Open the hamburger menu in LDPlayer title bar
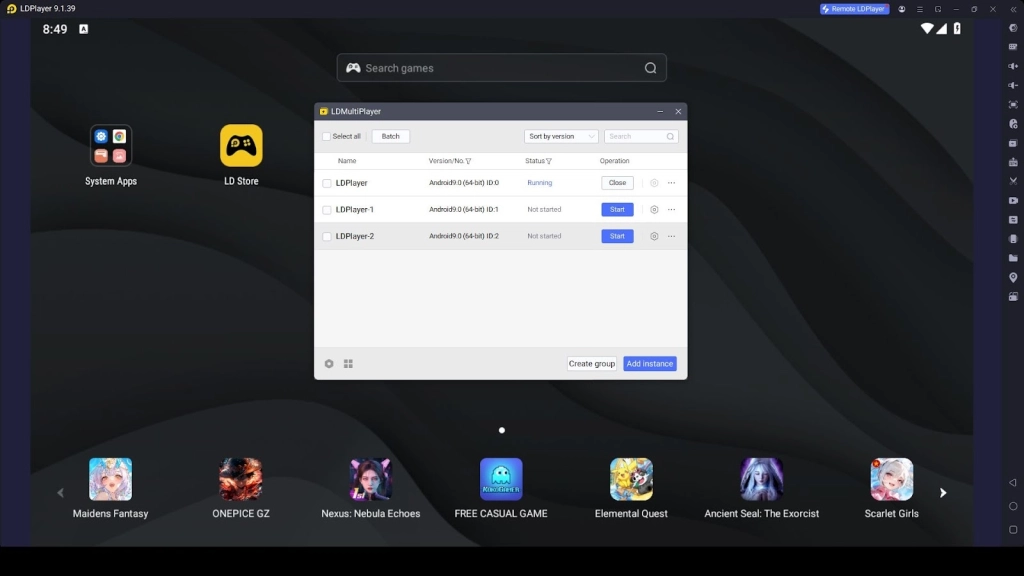This screenshot has width=1024, height=576. (x=920, y=9)
